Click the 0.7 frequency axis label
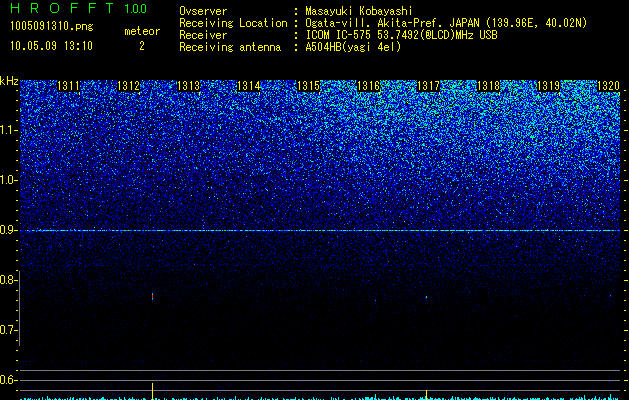 [x=8, y=330]
